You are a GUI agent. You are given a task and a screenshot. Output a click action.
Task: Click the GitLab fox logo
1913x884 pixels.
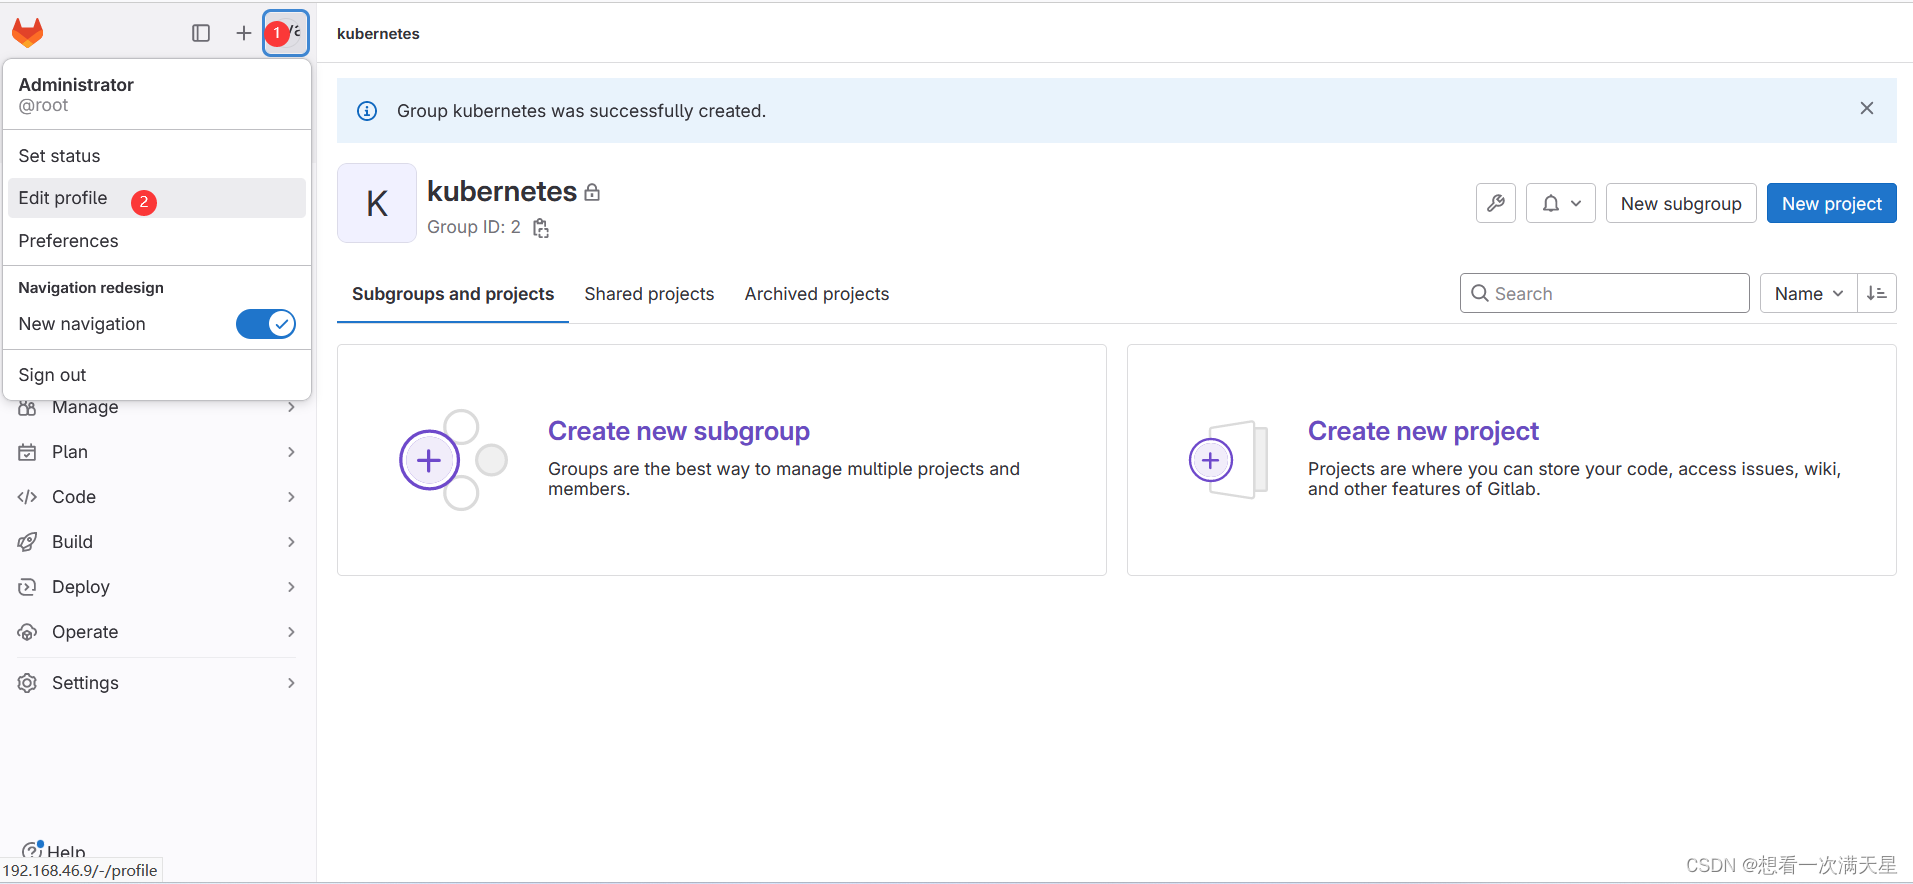pyautogui.click(x=28, y=33)
